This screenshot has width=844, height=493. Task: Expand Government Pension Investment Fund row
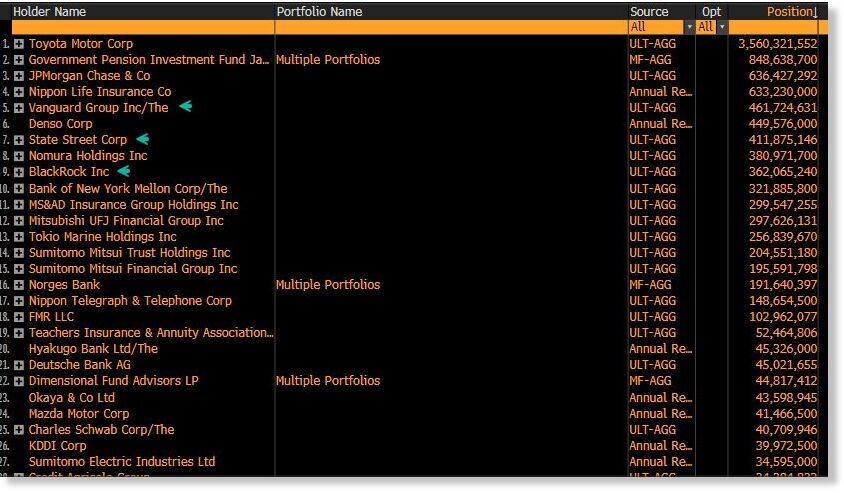click(19, 60)
